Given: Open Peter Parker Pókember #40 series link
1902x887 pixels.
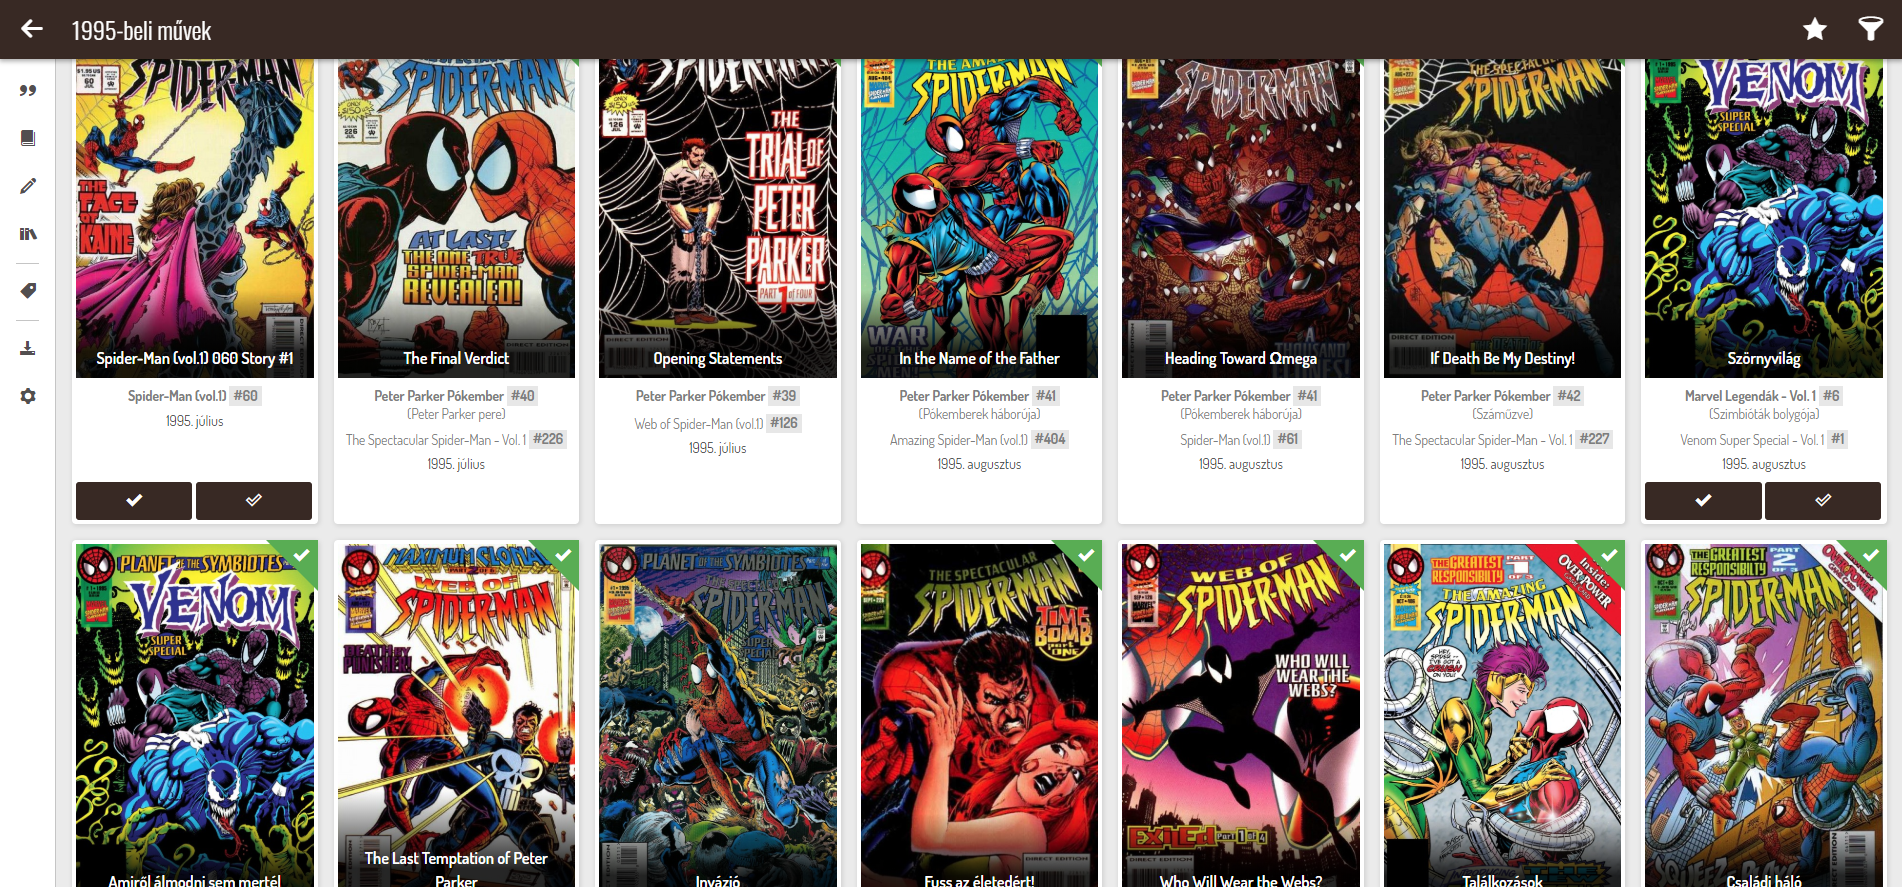Looking at the screenshot, I should pyautogui.click(x=456, y=396).
